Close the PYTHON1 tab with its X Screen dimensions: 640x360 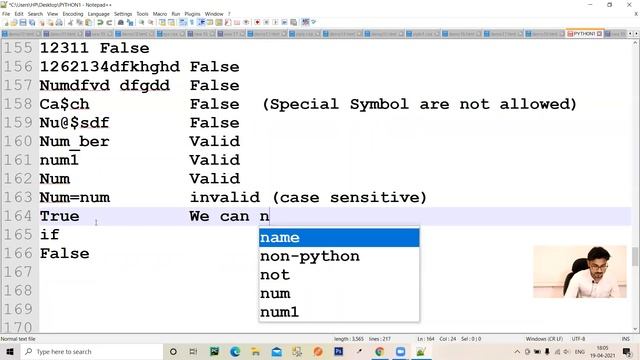click(599, 33)
